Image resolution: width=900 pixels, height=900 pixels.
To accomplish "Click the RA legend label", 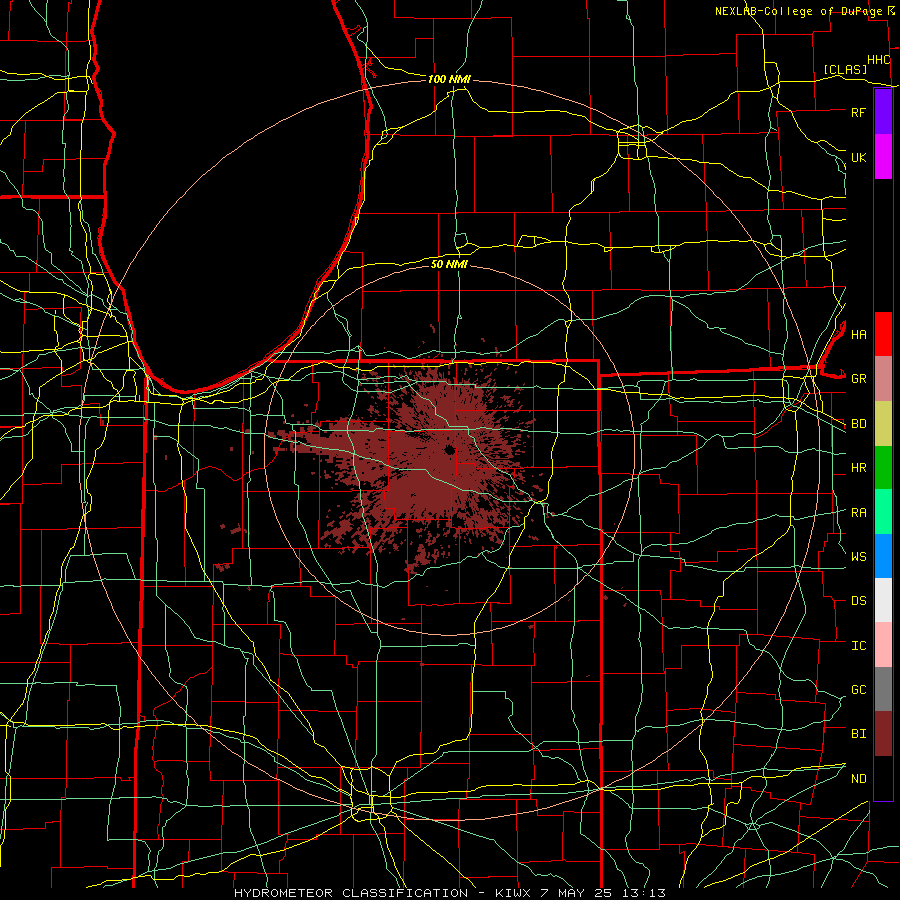I will click(858, 513).
